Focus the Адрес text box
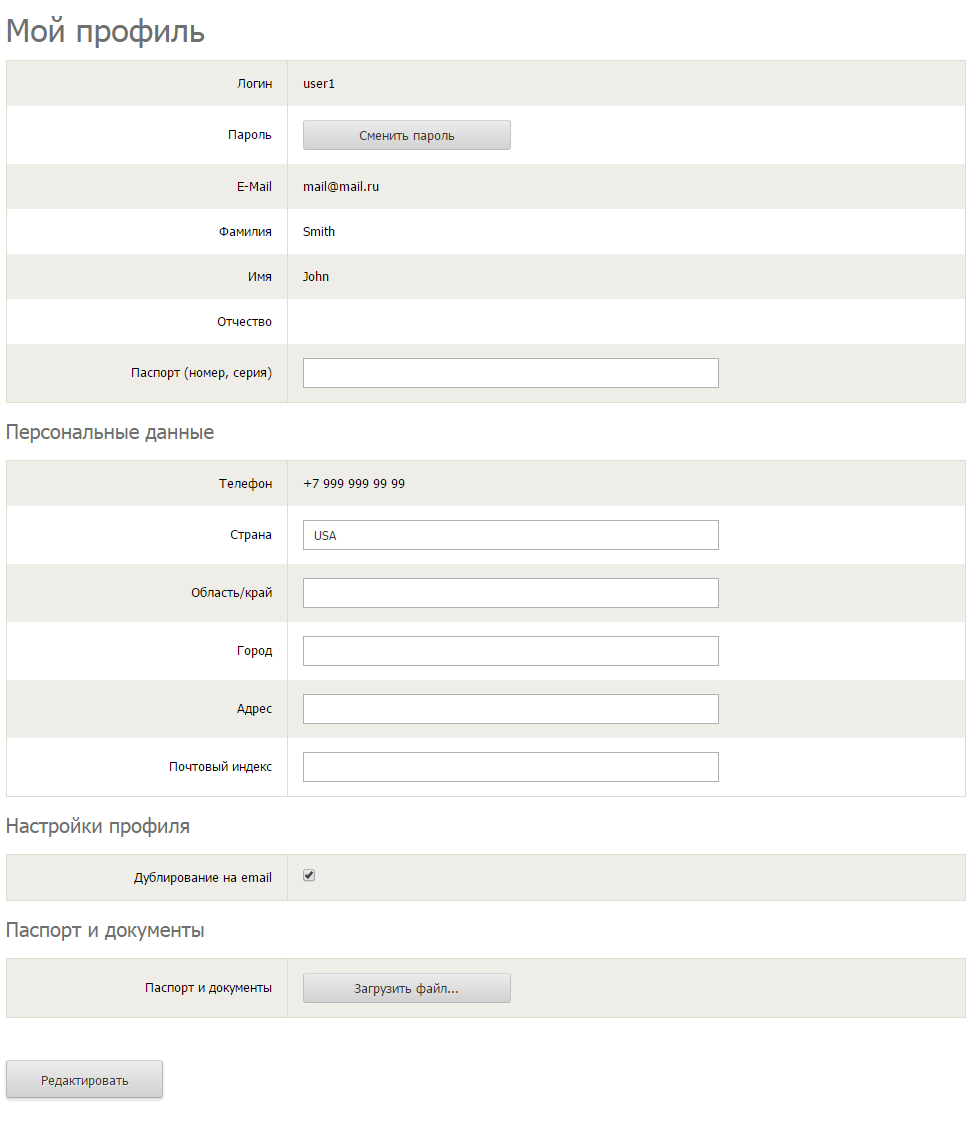The width and height of the screenshot is (975, 1140). 510,709
